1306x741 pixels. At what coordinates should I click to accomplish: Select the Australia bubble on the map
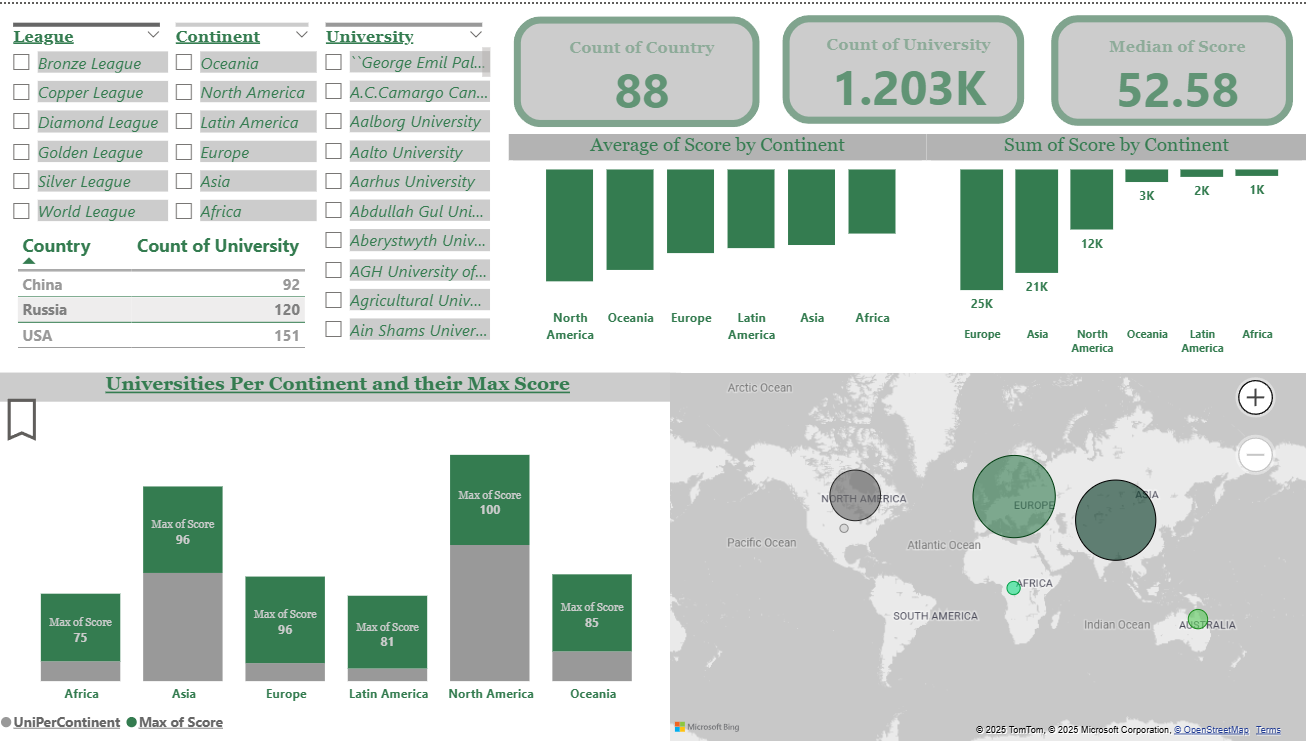(1198, 620)
